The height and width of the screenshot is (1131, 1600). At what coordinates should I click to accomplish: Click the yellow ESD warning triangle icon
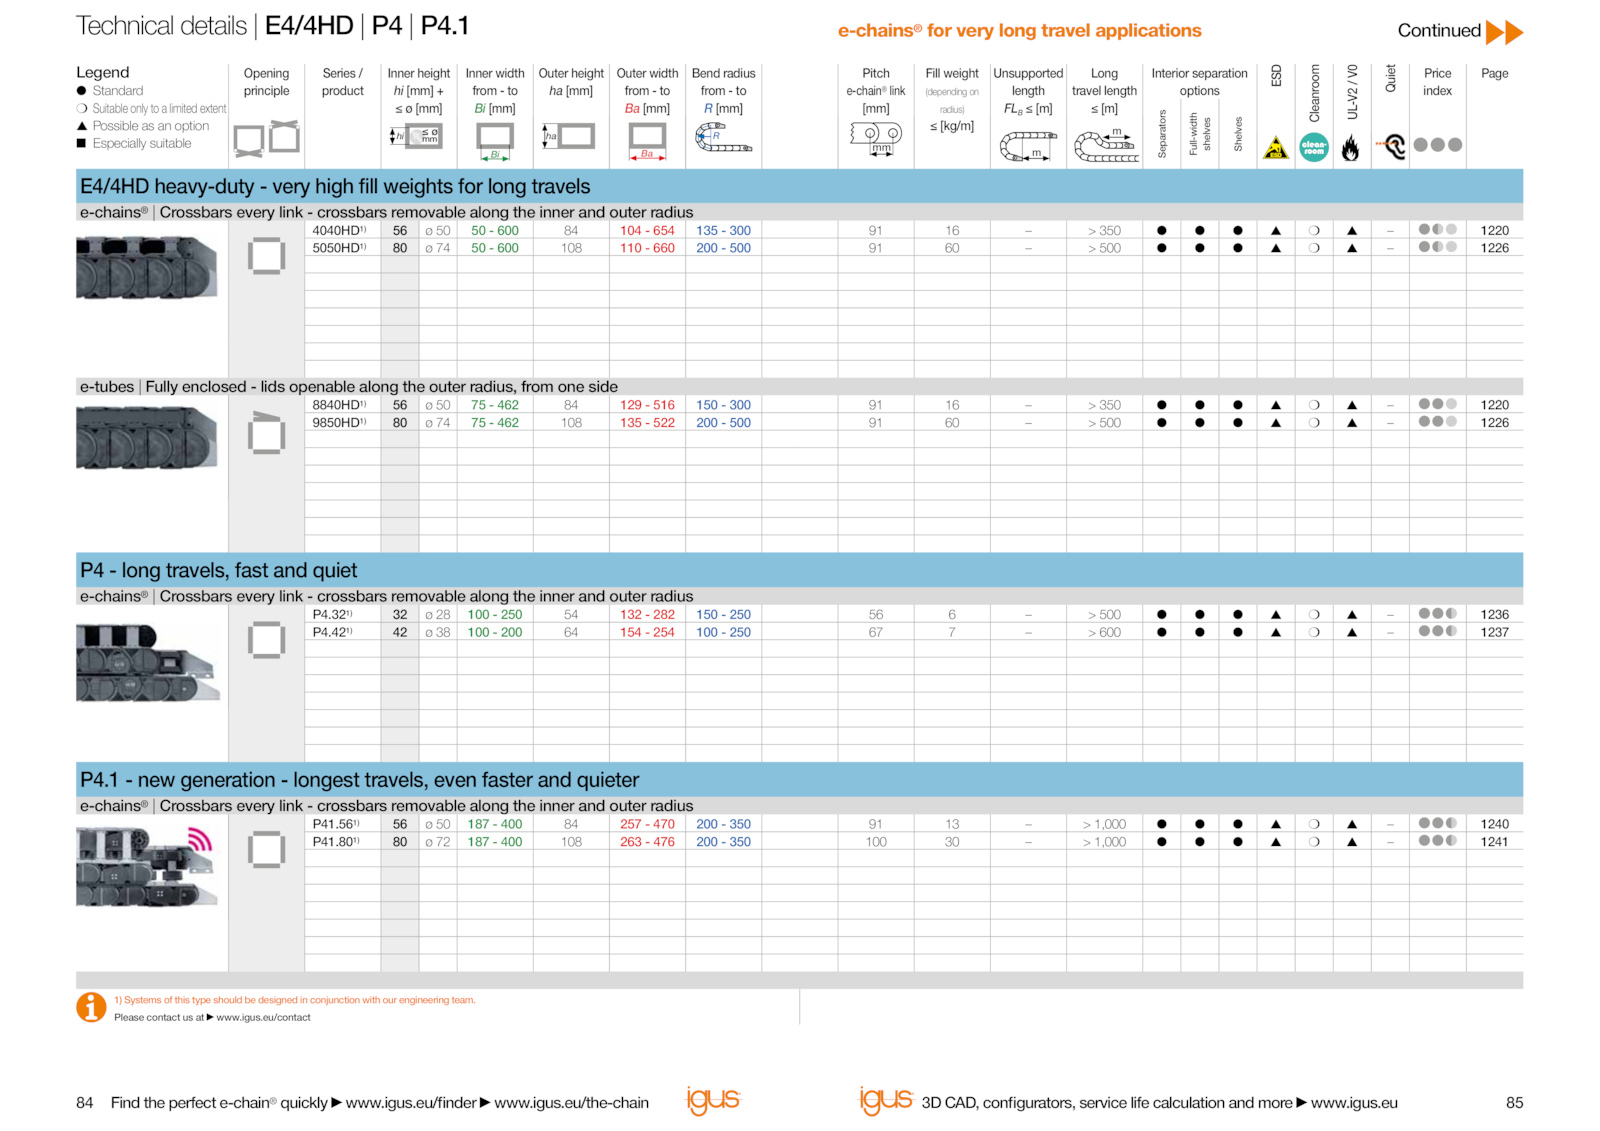point(1276,148)
